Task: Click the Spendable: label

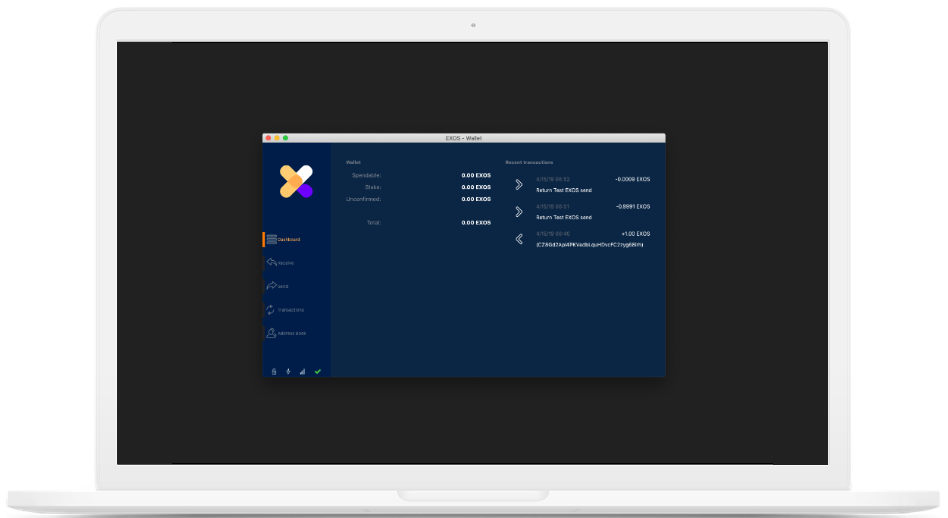Action: tap(366, 175)
